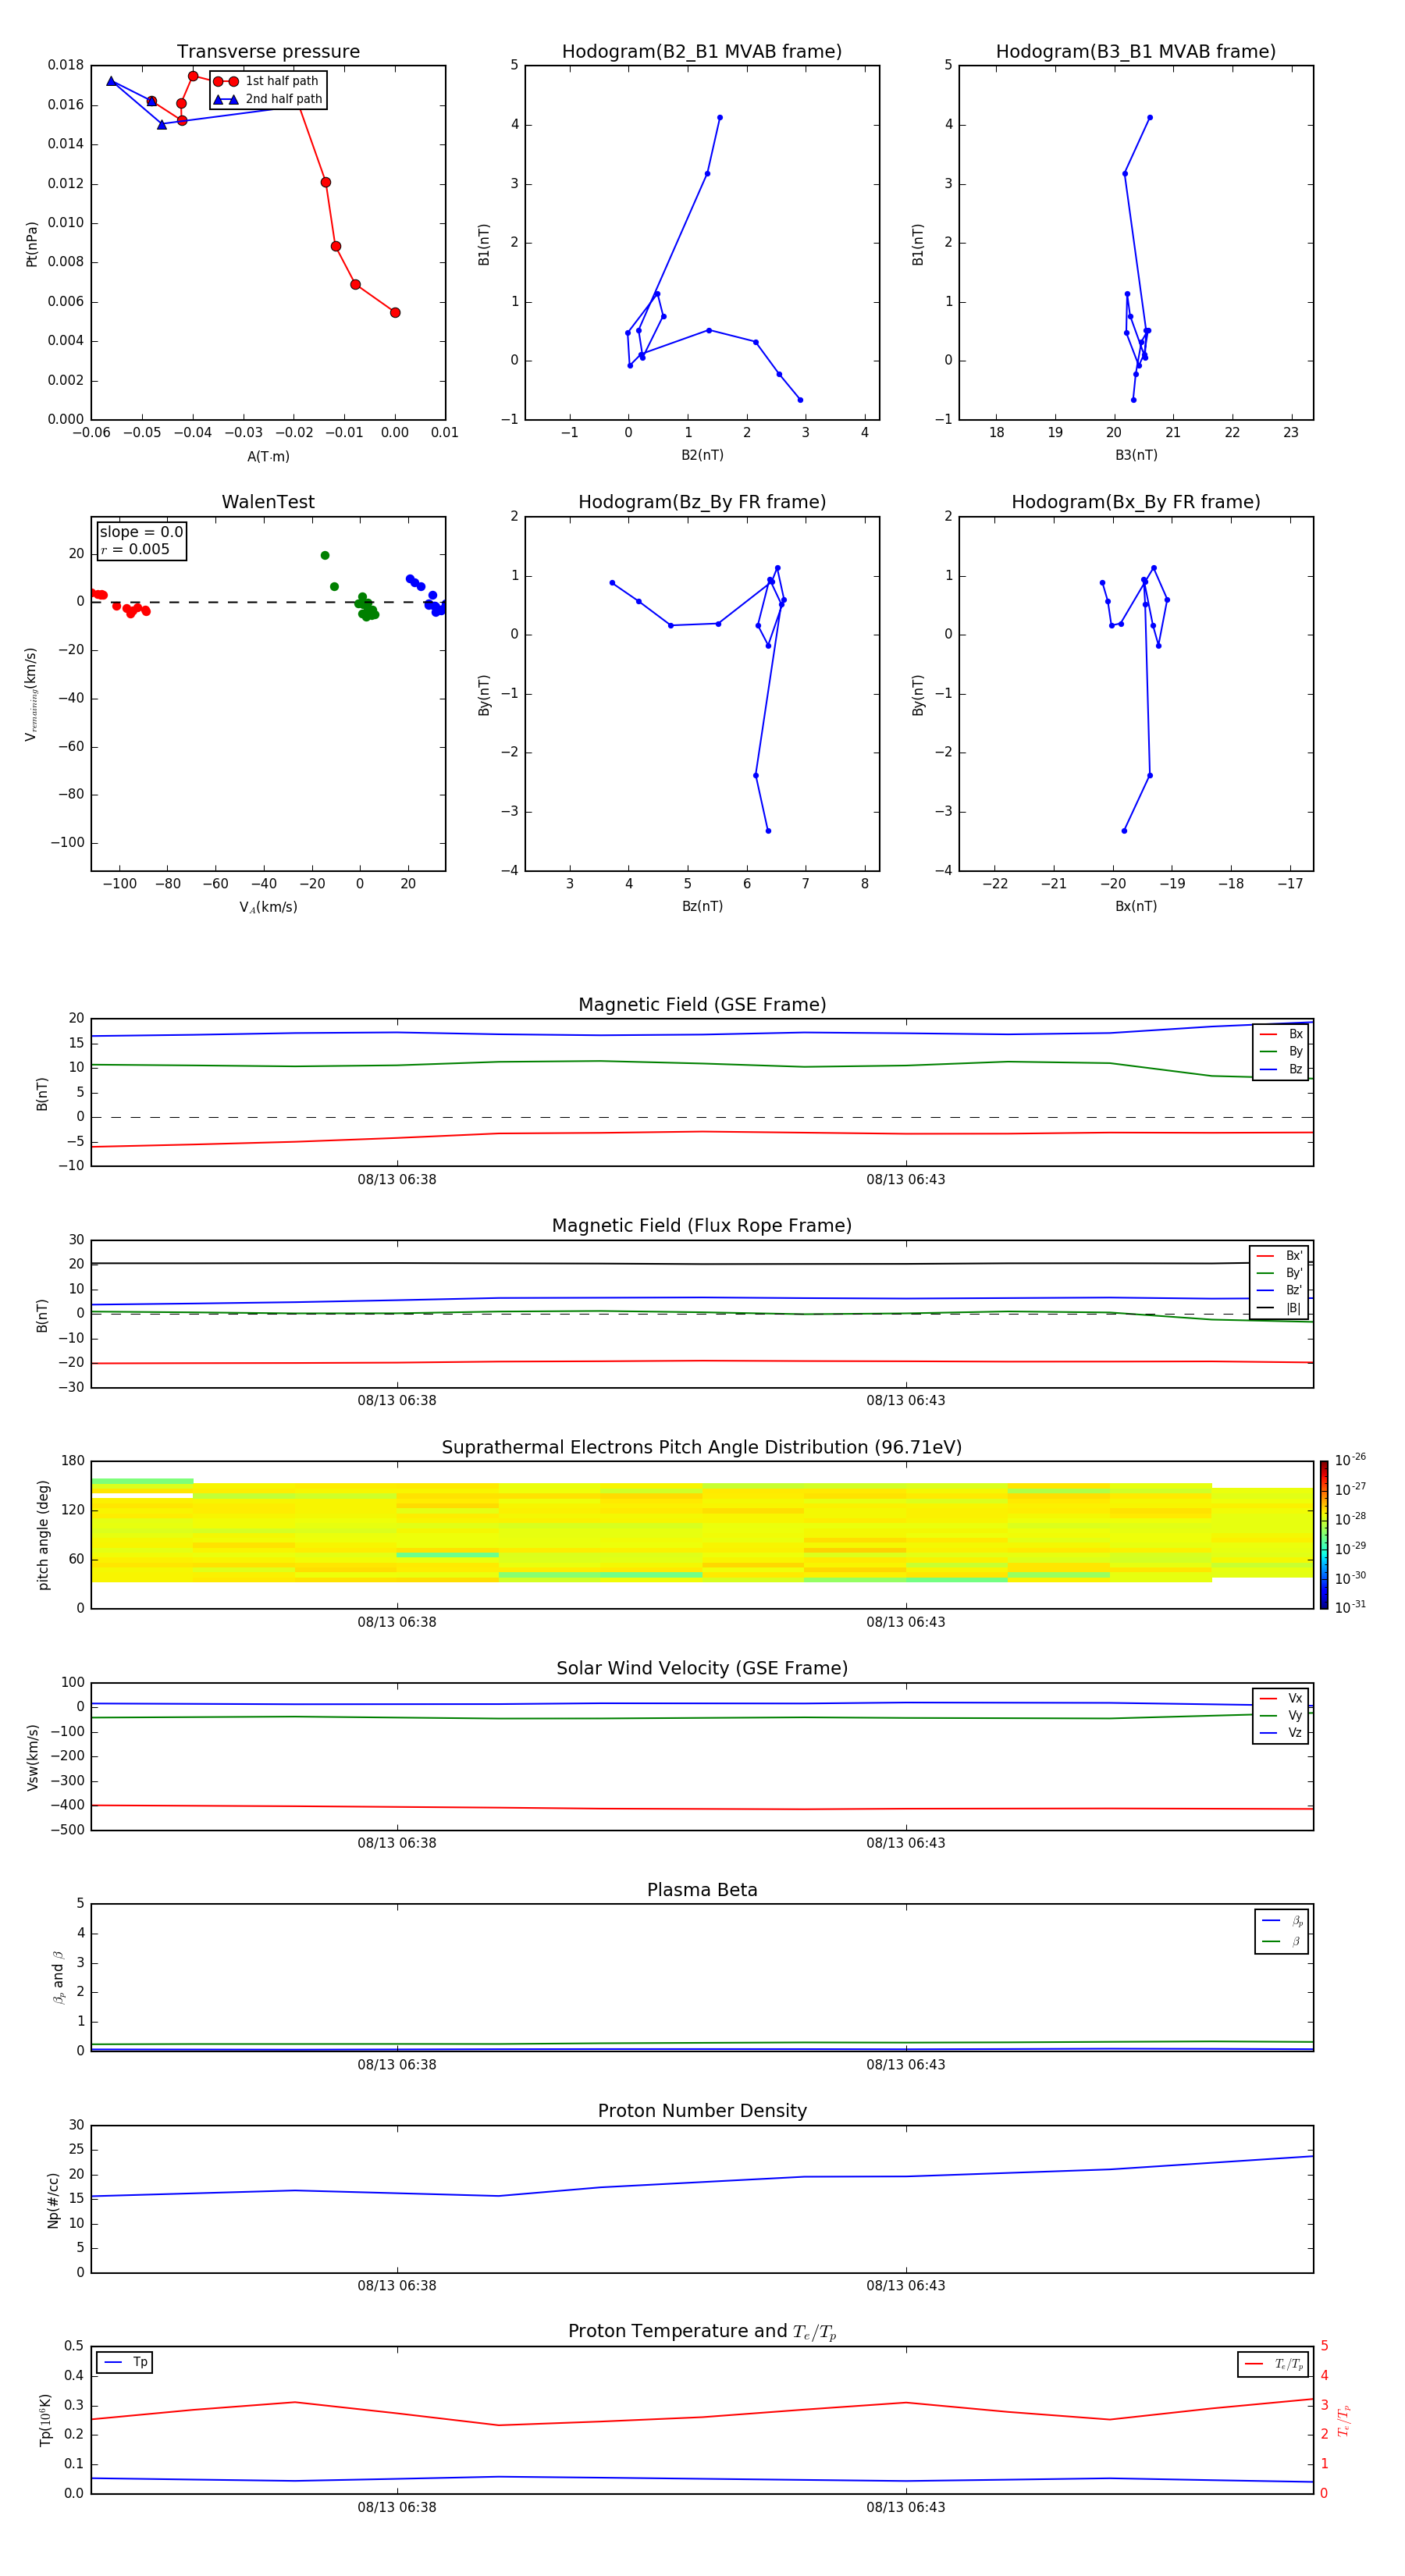Click the Tp legend entry
The height and width of the screenshot is (2576, 1405).
(x=125, y=2362)
